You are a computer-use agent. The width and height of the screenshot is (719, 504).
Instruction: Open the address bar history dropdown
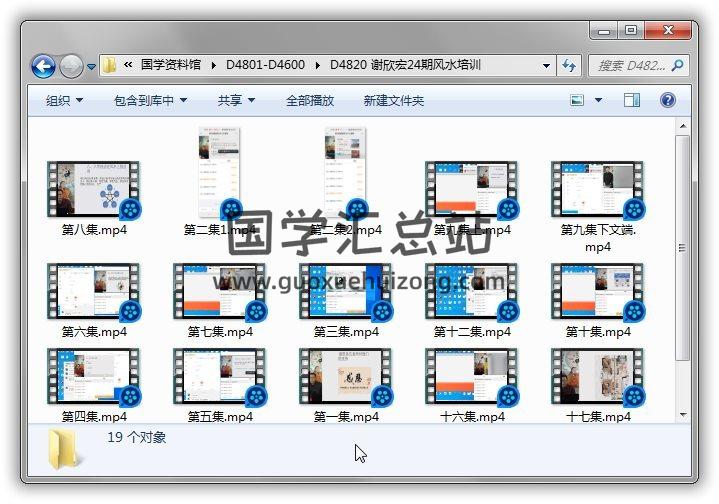(x=546, y=66)
